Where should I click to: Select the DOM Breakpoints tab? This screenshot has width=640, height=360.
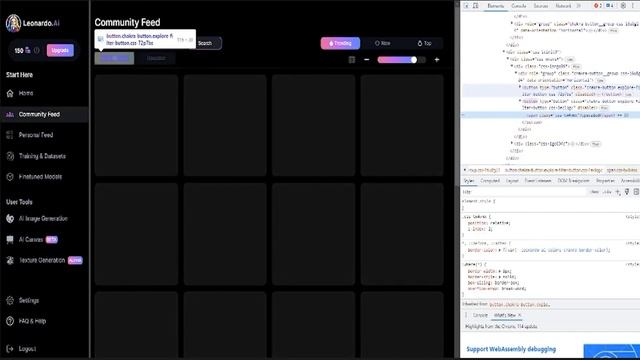[x=573, y=180]
